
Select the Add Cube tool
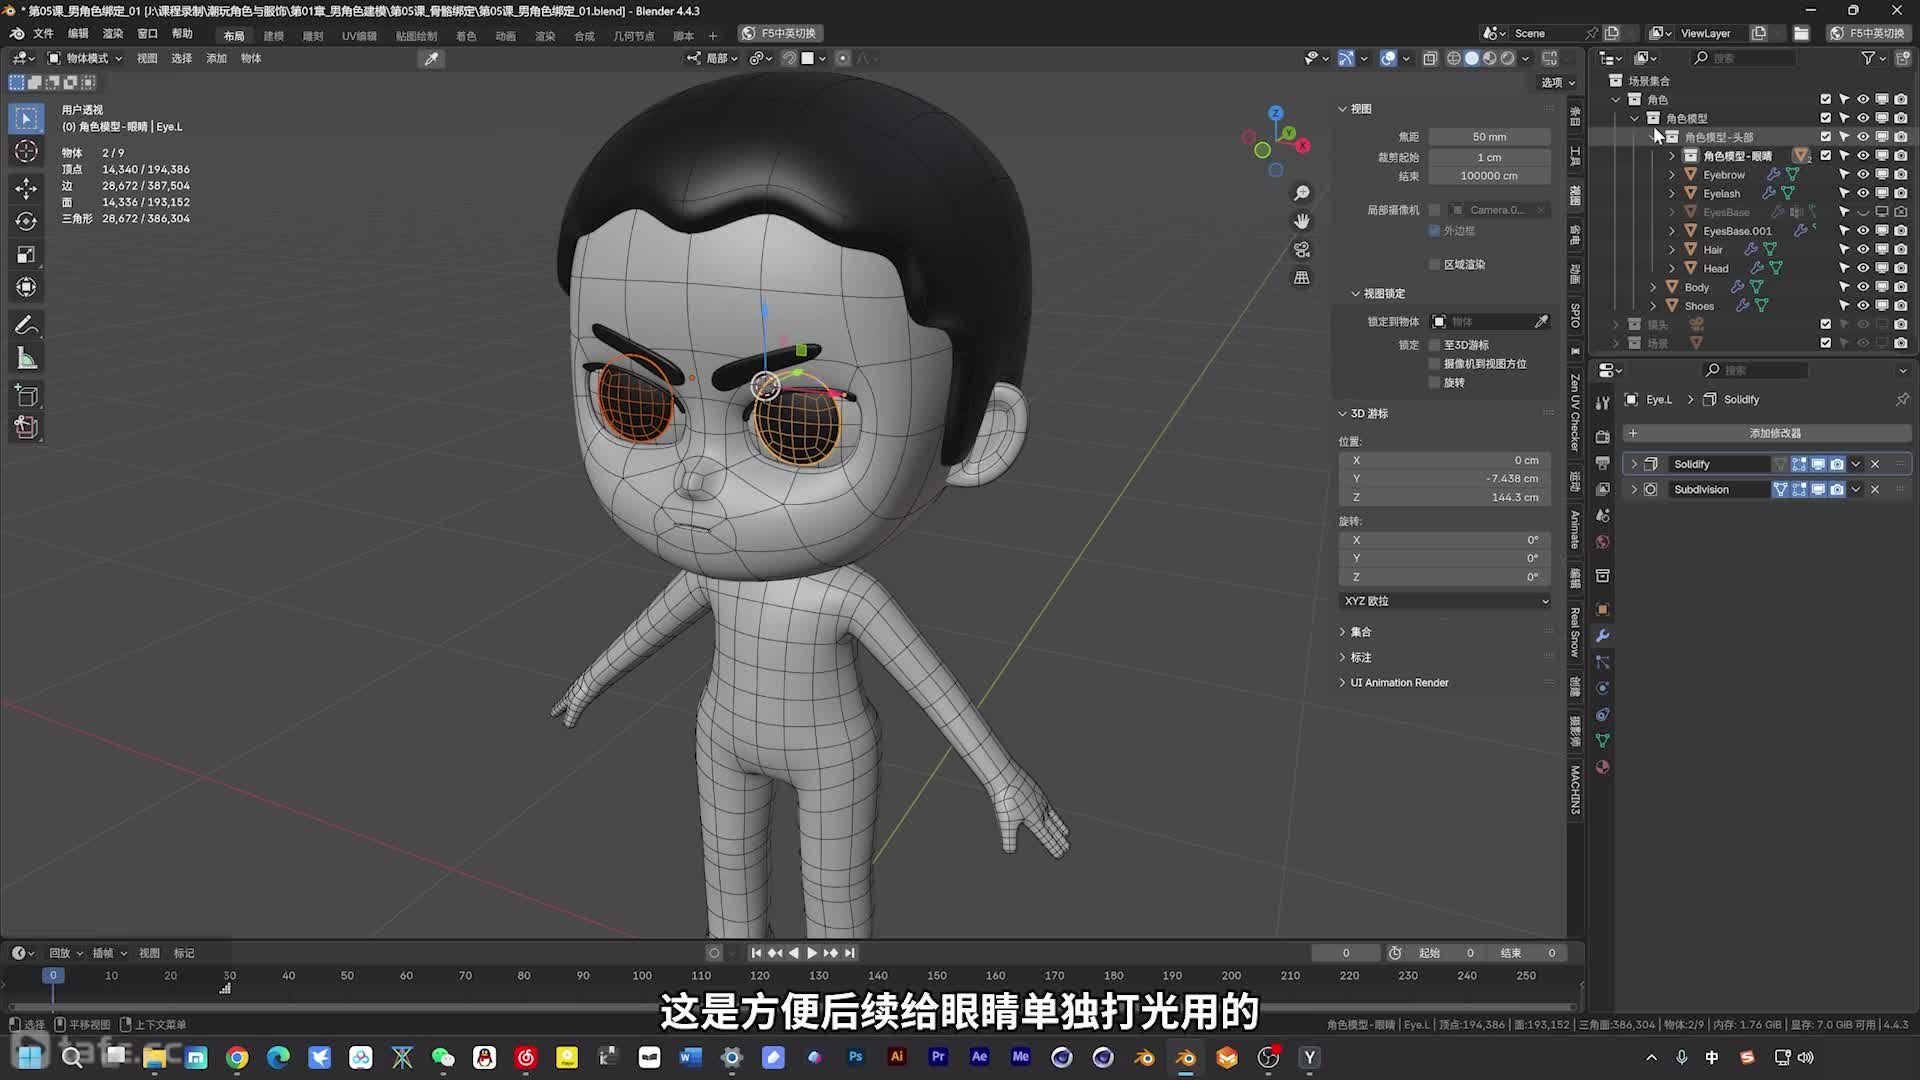pyautogui.click(x=27, y=395)
